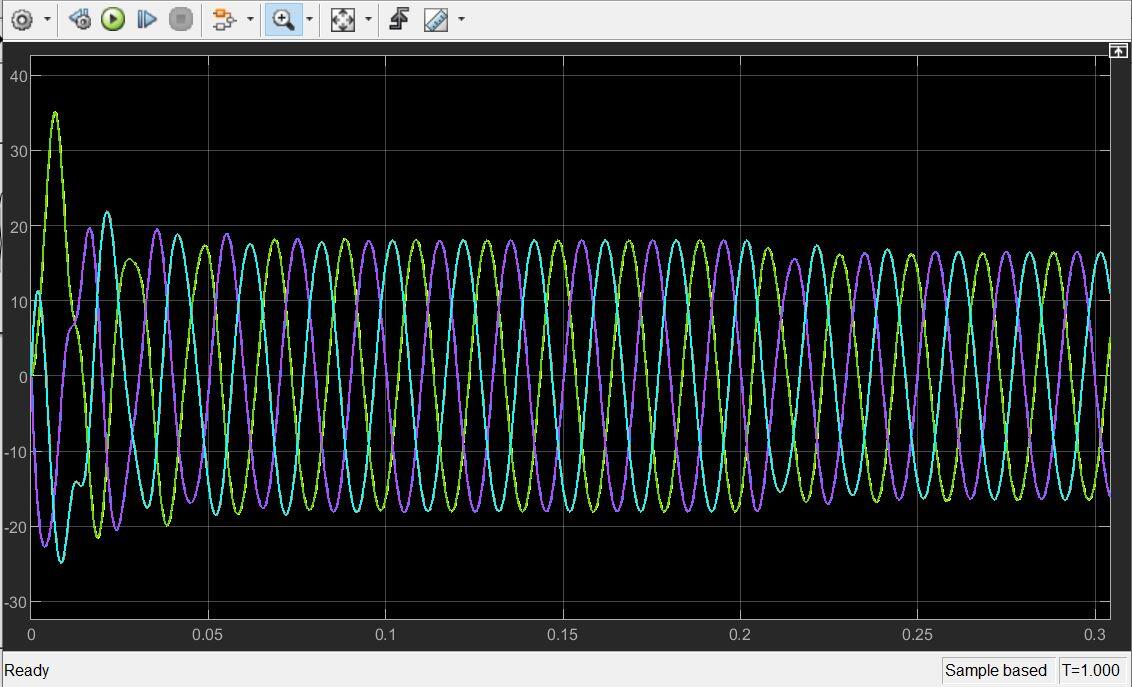The image size is (1132, 687).
Task: Open scope configuration properties gear
Action: tap(22, 19)
